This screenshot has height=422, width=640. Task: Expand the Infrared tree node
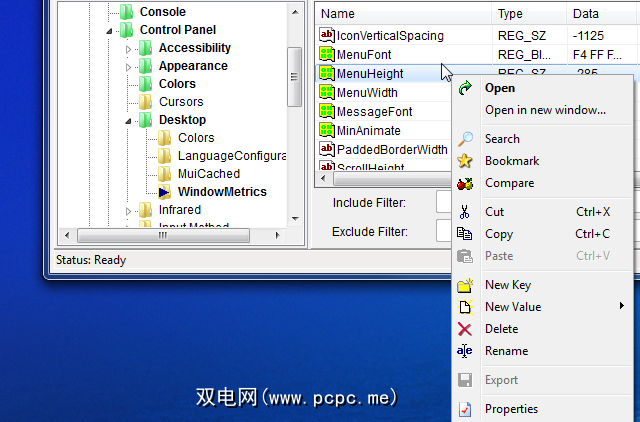coord(128,211)
